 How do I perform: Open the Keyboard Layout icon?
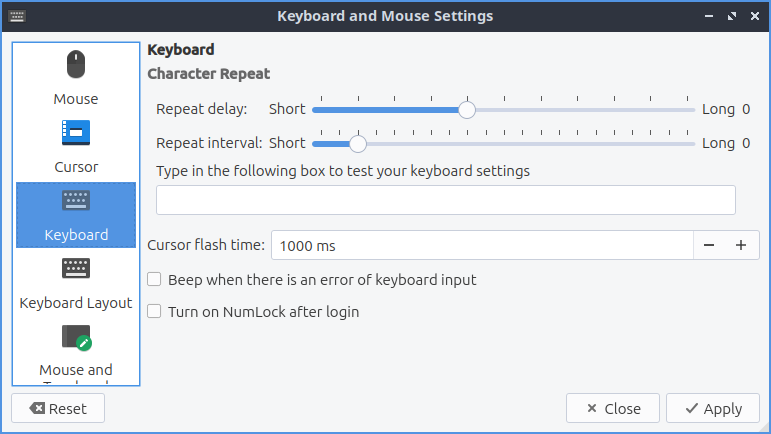pos(76,268)
